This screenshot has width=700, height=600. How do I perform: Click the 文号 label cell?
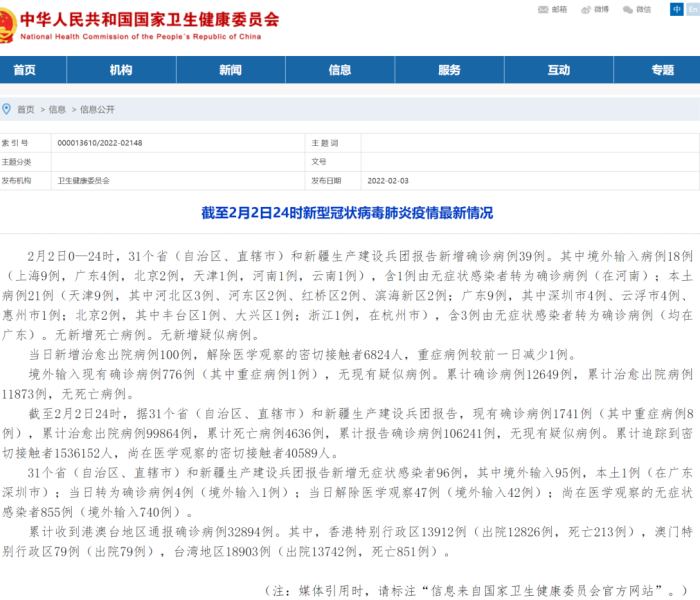pyautogui.click(x=333, y=162)
